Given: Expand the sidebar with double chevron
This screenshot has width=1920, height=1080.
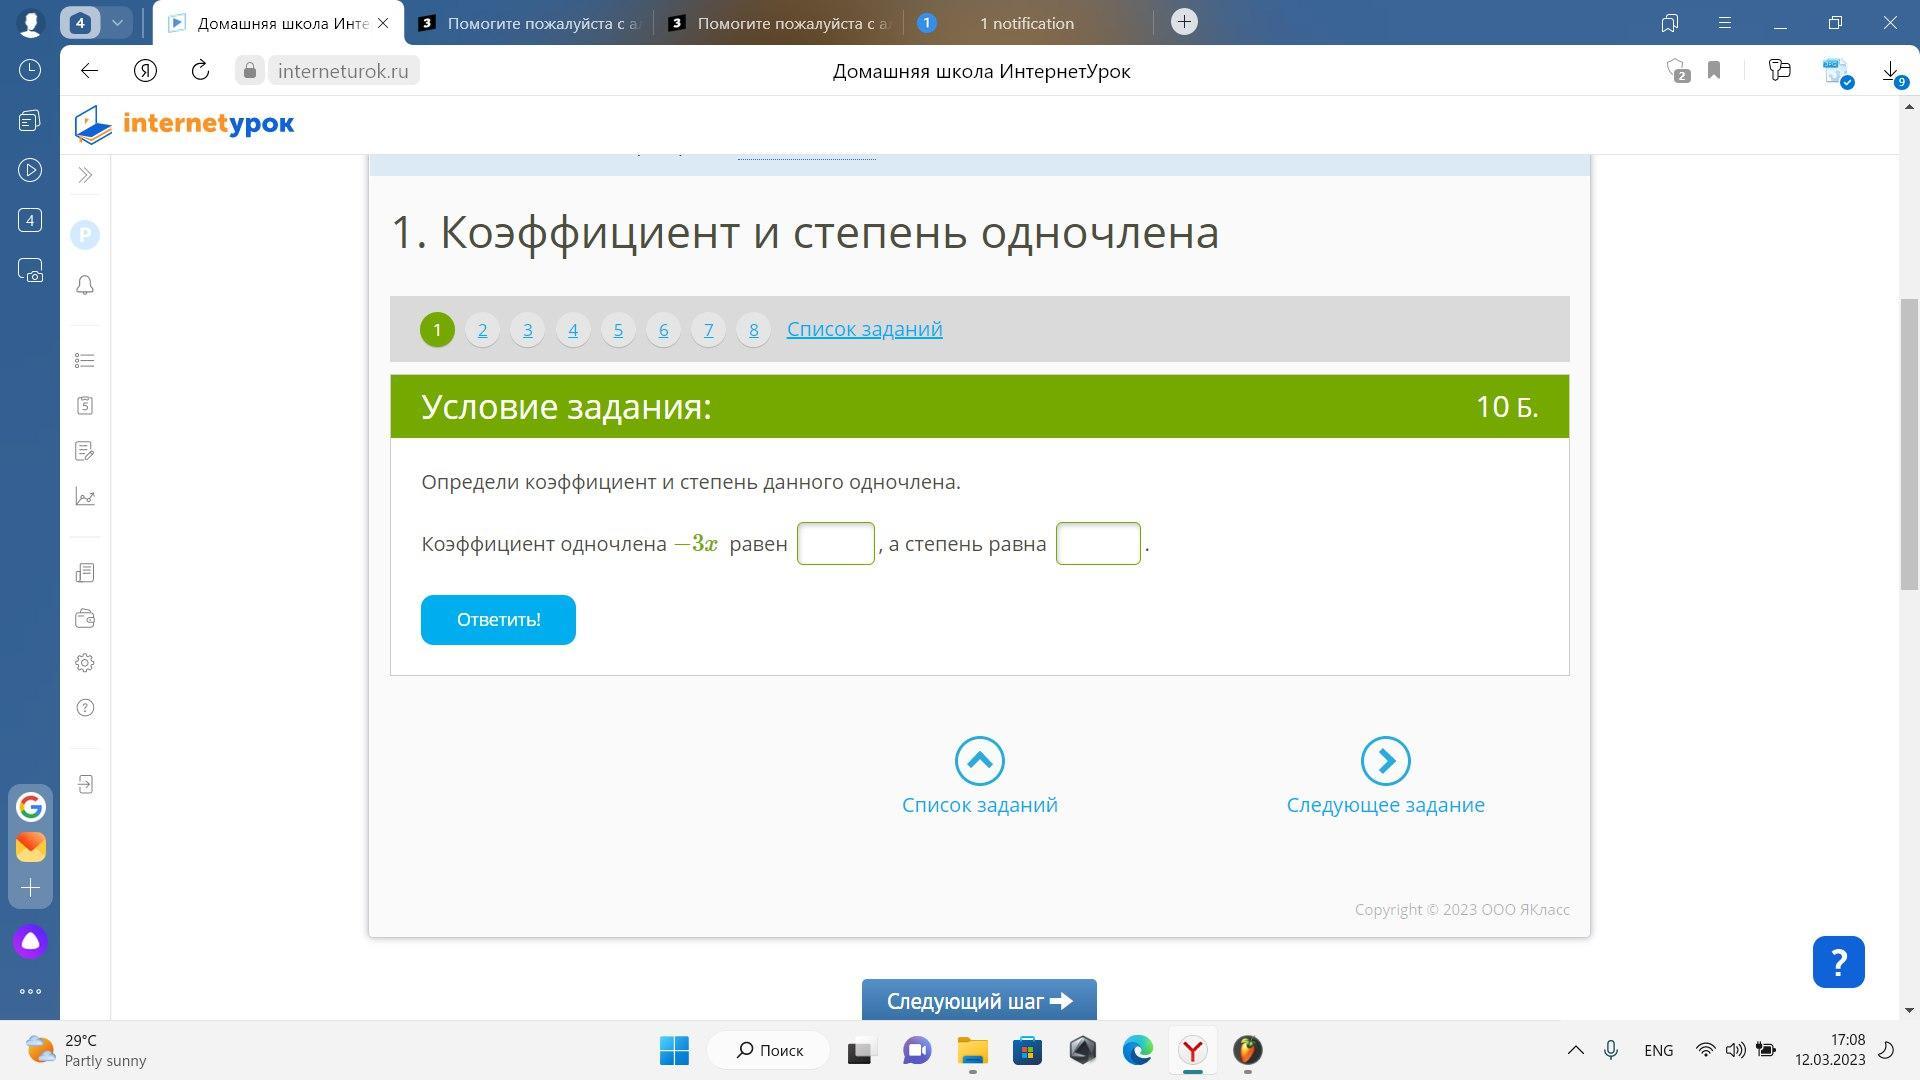Looking at the screenshot, I should 85,175.
